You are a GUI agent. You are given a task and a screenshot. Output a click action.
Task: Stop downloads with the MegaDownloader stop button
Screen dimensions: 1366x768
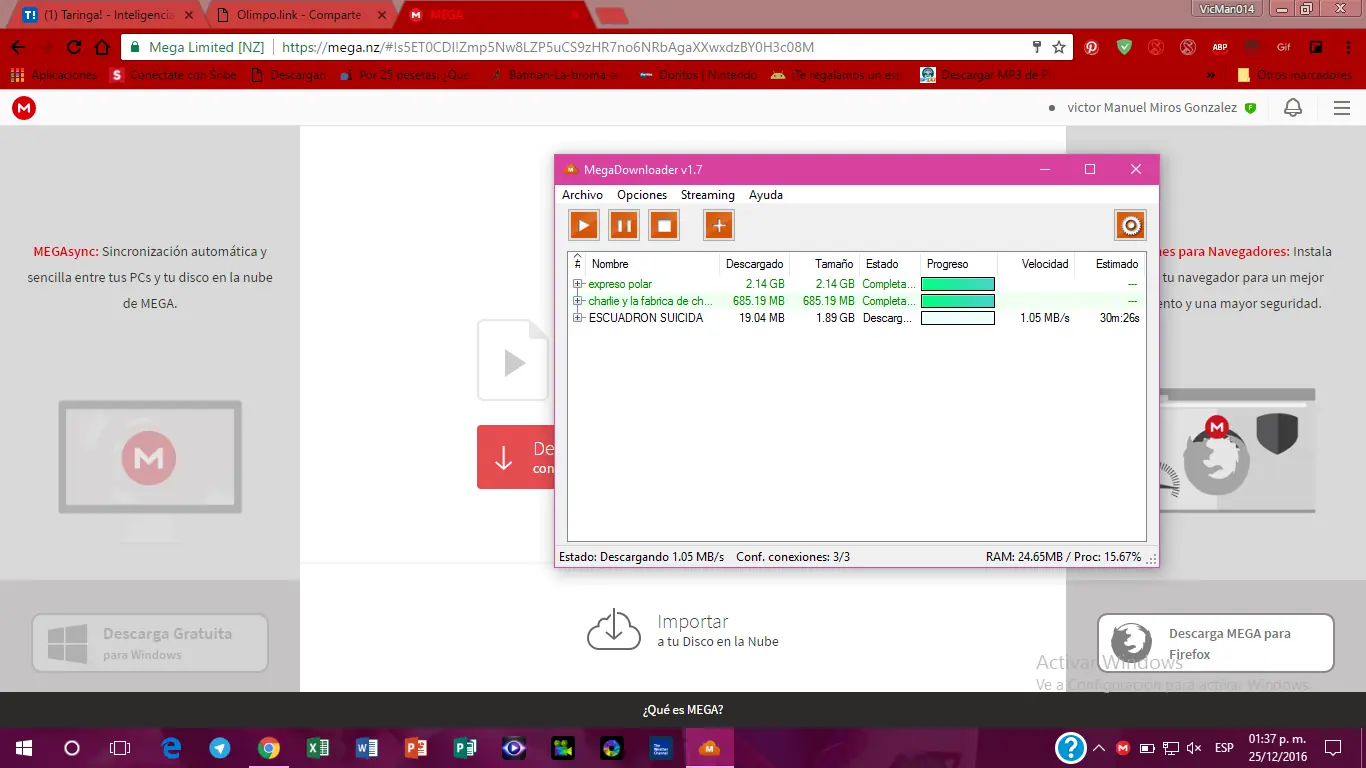[664, 225]
